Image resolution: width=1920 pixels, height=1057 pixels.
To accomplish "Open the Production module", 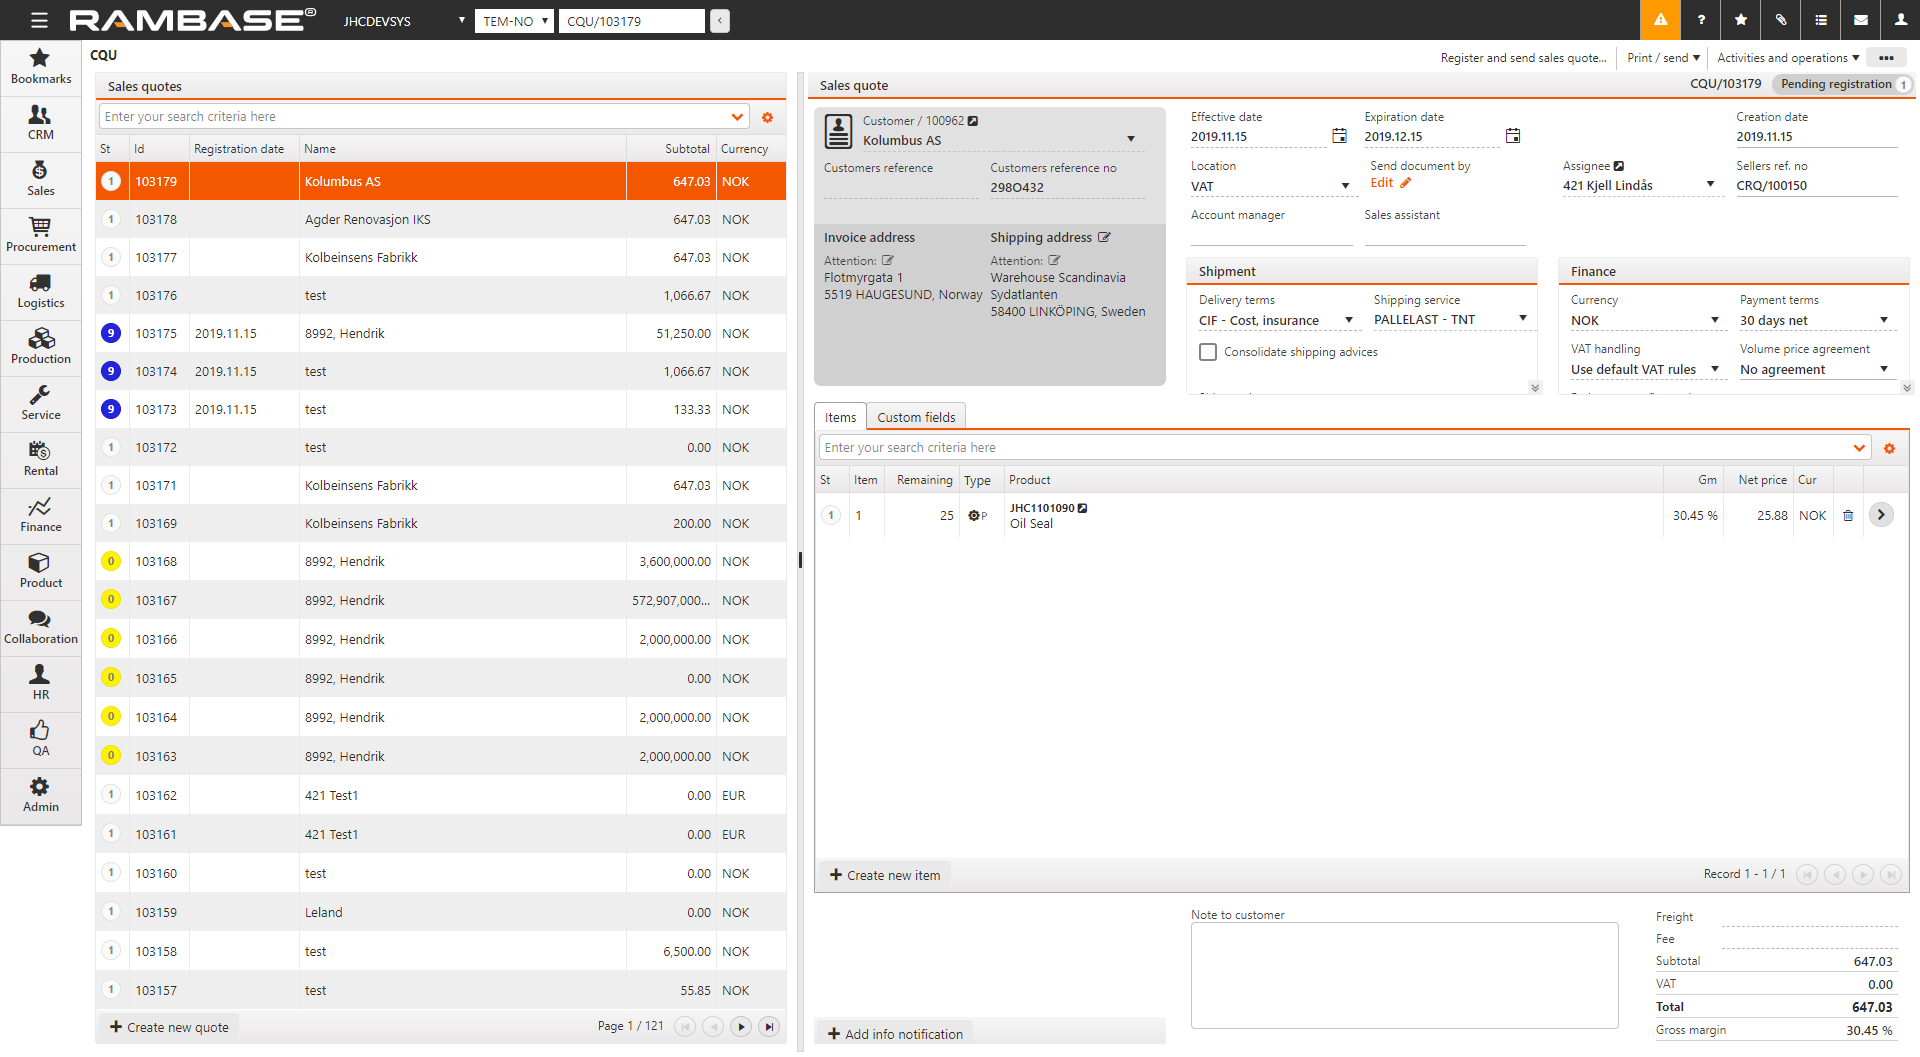I will pyautogui.click(x=40, y=347).
